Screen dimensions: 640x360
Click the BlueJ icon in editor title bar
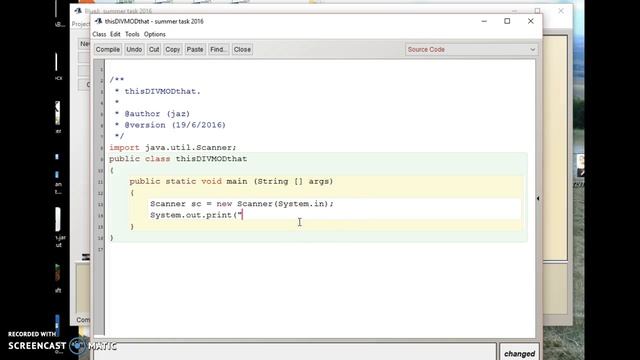[x=98, y=21]
